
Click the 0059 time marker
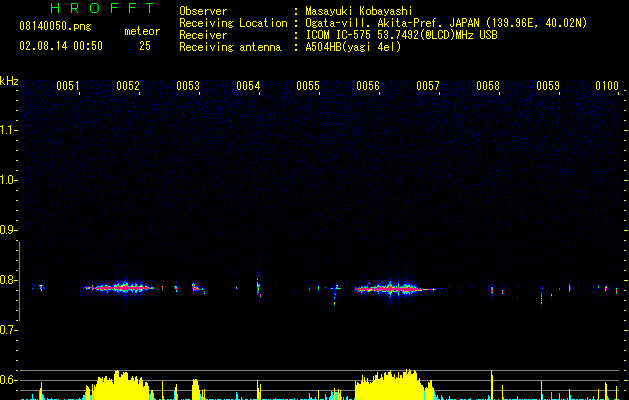[548, 86]
